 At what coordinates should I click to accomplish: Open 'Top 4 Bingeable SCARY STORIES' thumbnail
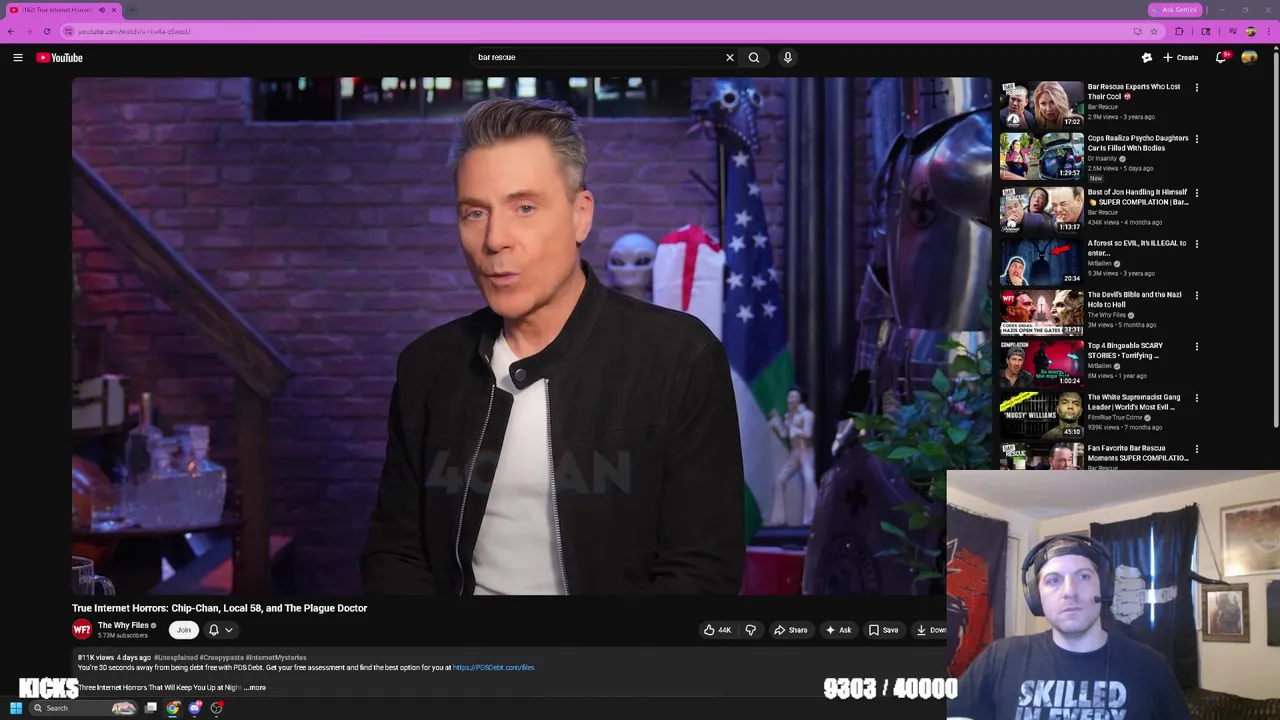(1041, 363)
